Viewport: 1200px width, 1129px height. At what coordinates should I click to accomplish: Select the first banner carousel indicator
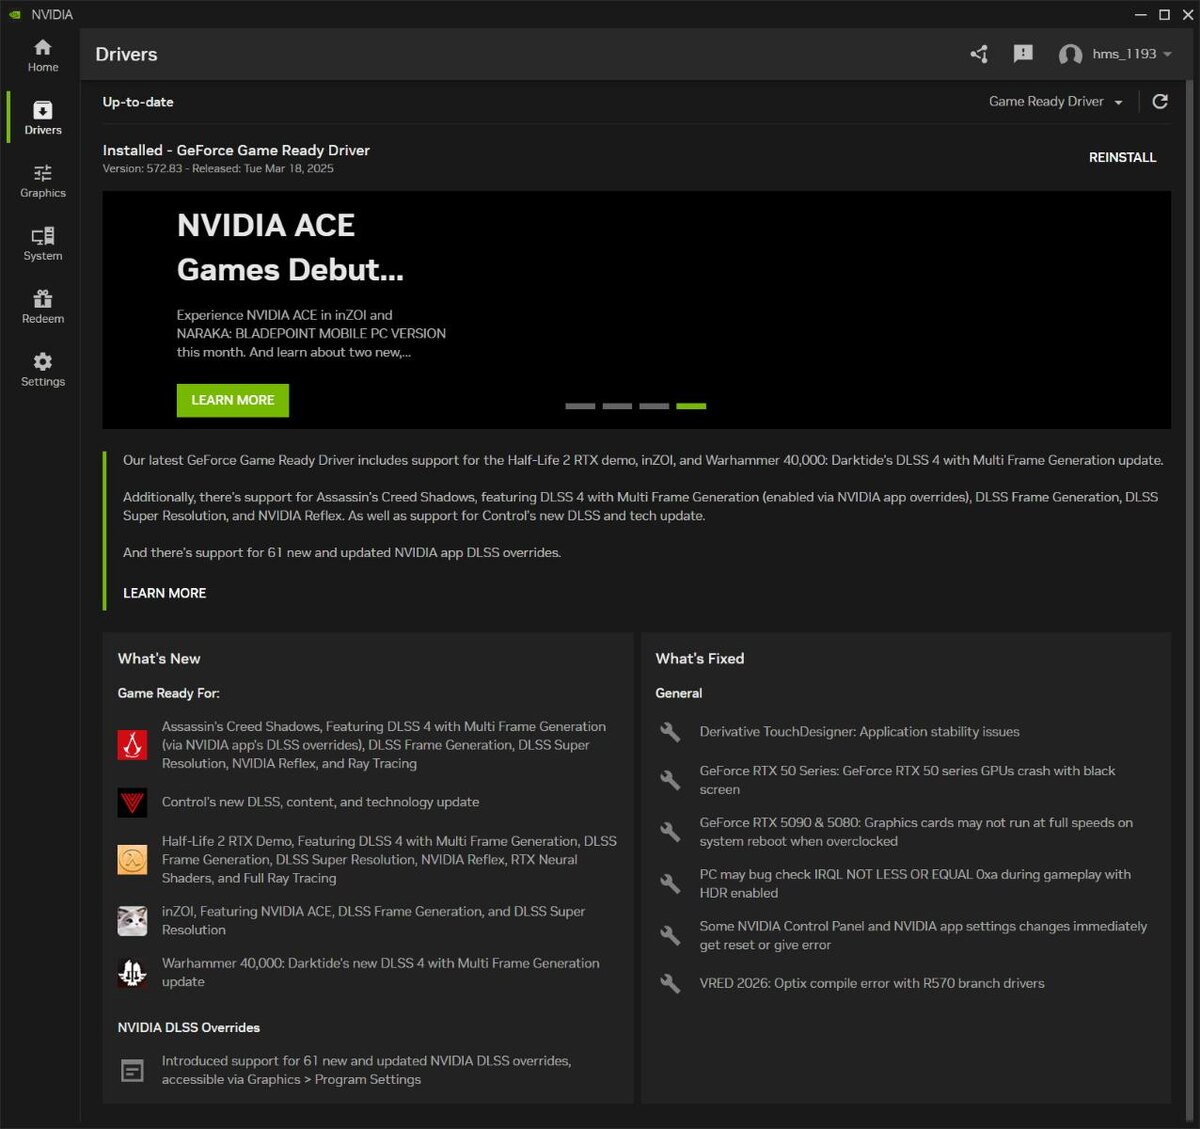coord(580,406)
